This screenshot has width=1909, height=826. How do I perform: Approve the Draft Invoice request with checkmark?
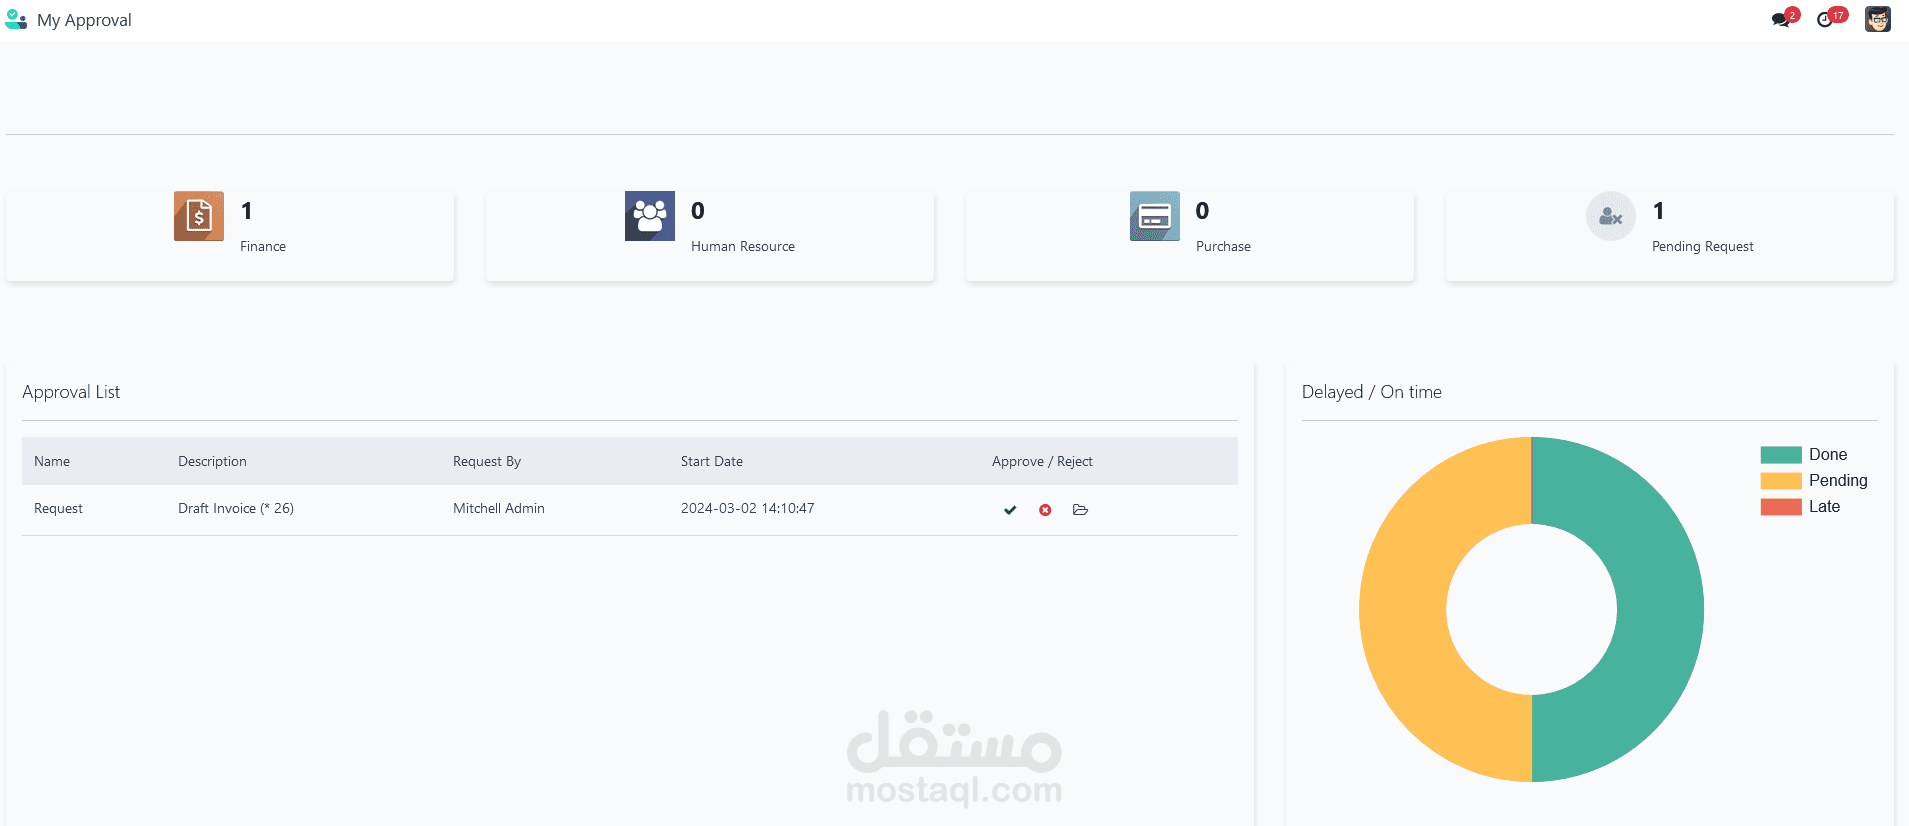[1010, 510]
